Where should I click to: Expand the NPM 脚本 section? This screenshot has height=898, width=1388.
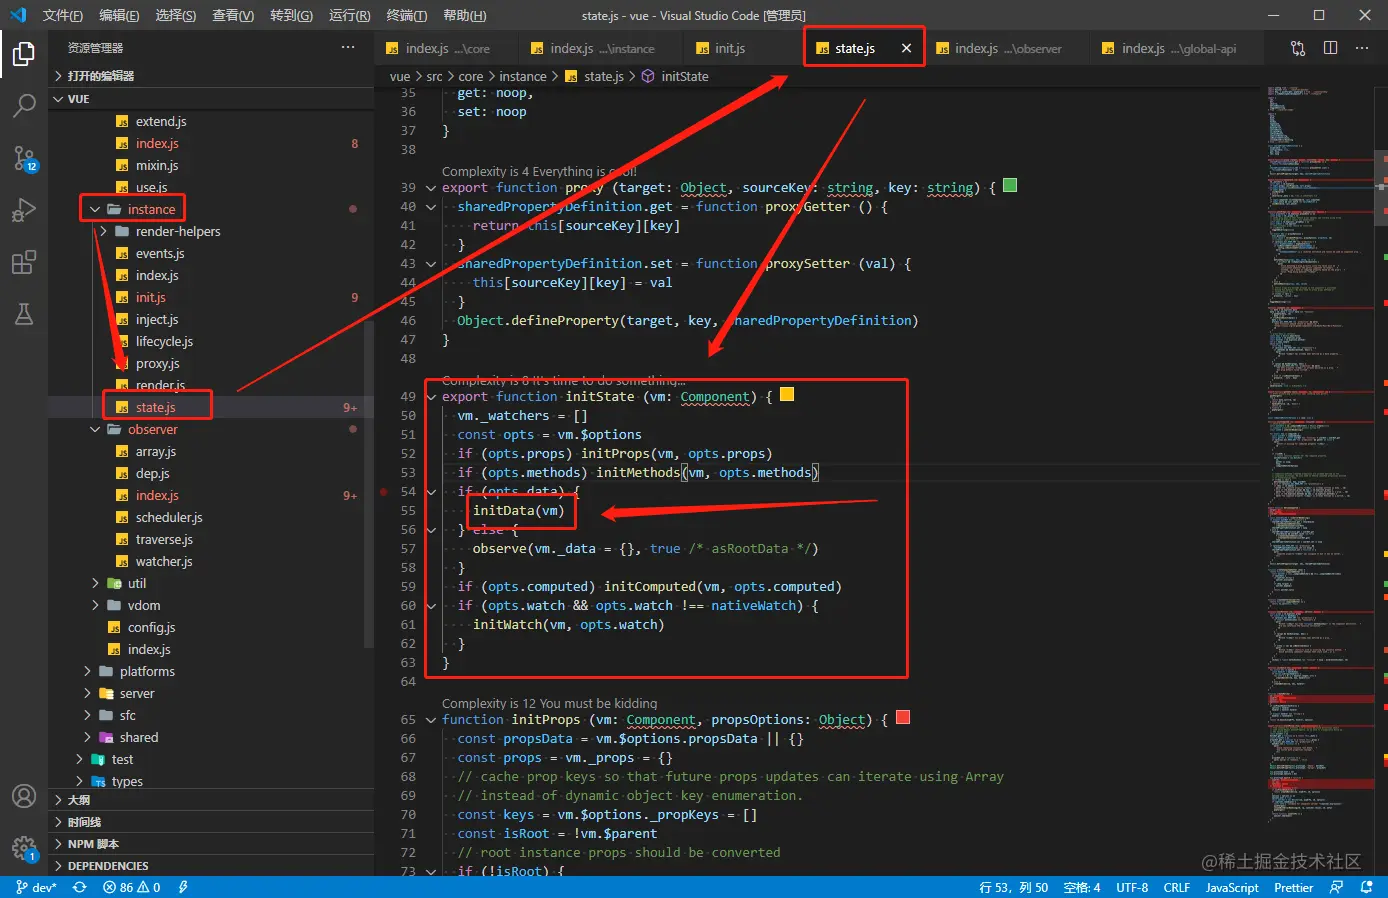pos(93,844)
